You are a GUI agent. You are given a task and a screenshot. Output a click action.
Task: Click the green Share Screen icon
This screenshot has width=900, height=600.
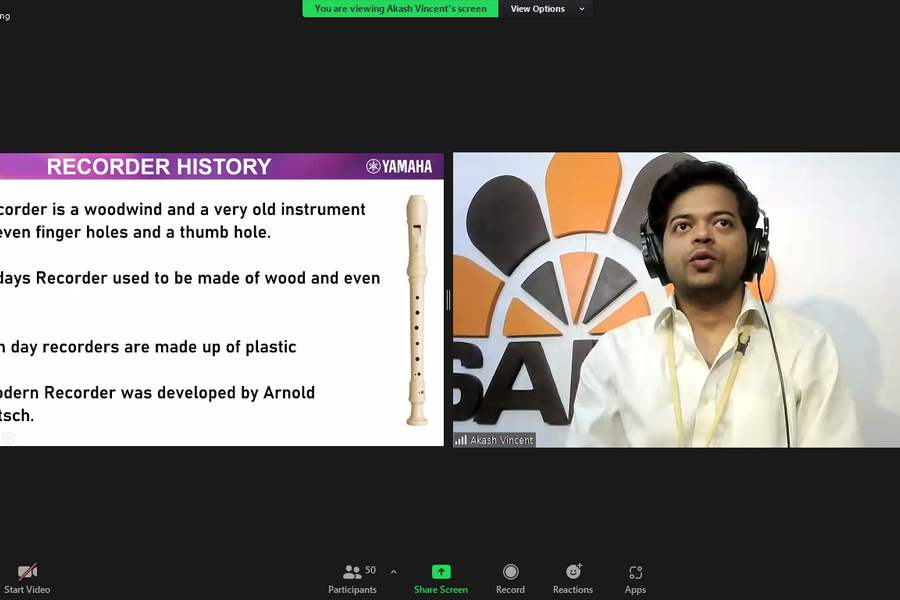pyautogui.click(x=441, y=572)
